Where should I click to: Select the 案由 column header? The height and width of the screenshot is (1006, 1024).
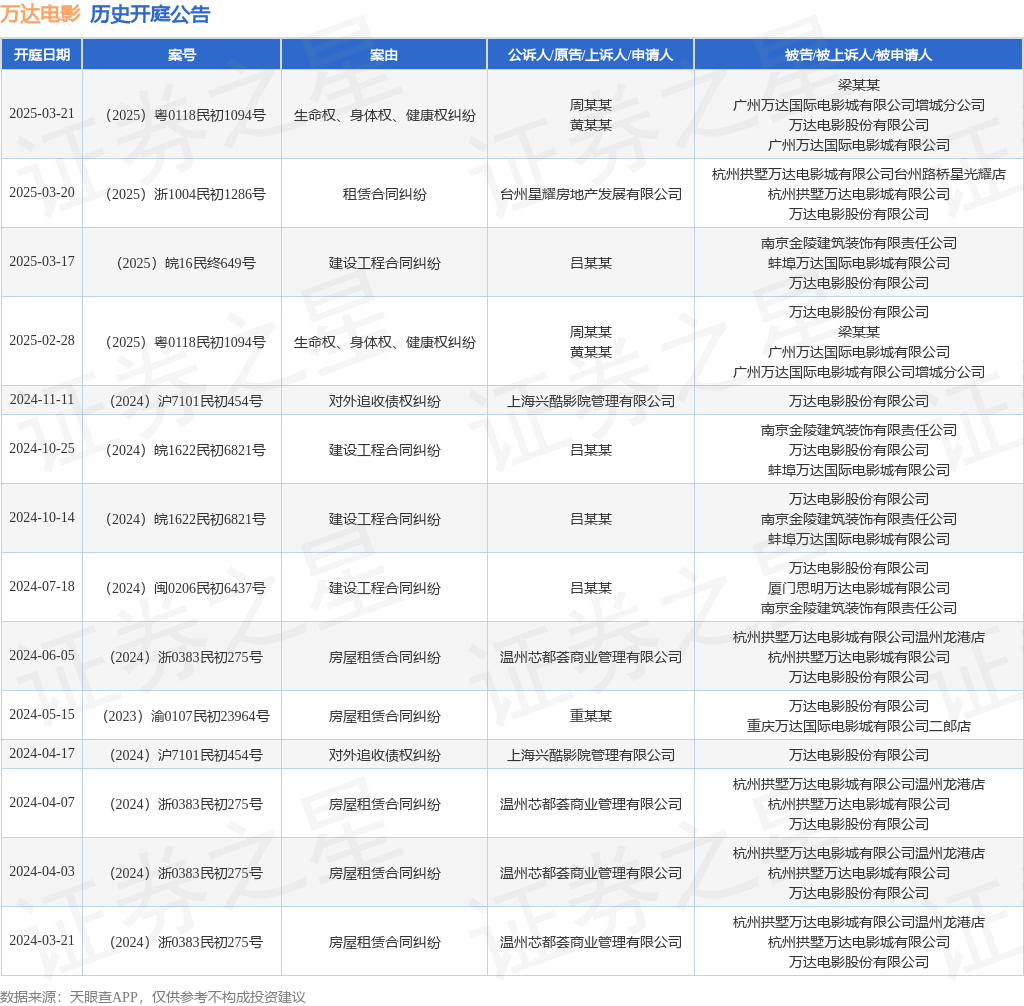pos(384,55)
